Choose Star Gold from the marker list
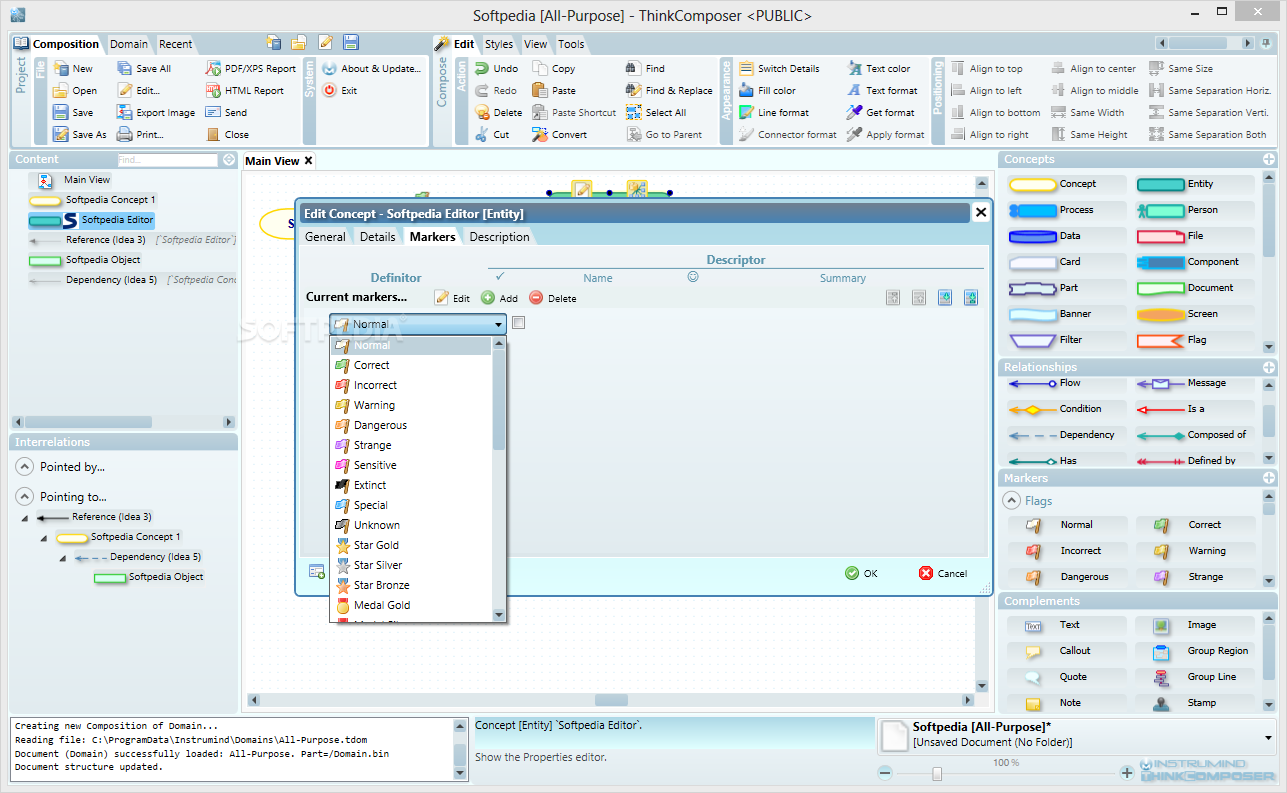1287x793 pixels. (411, 545)
